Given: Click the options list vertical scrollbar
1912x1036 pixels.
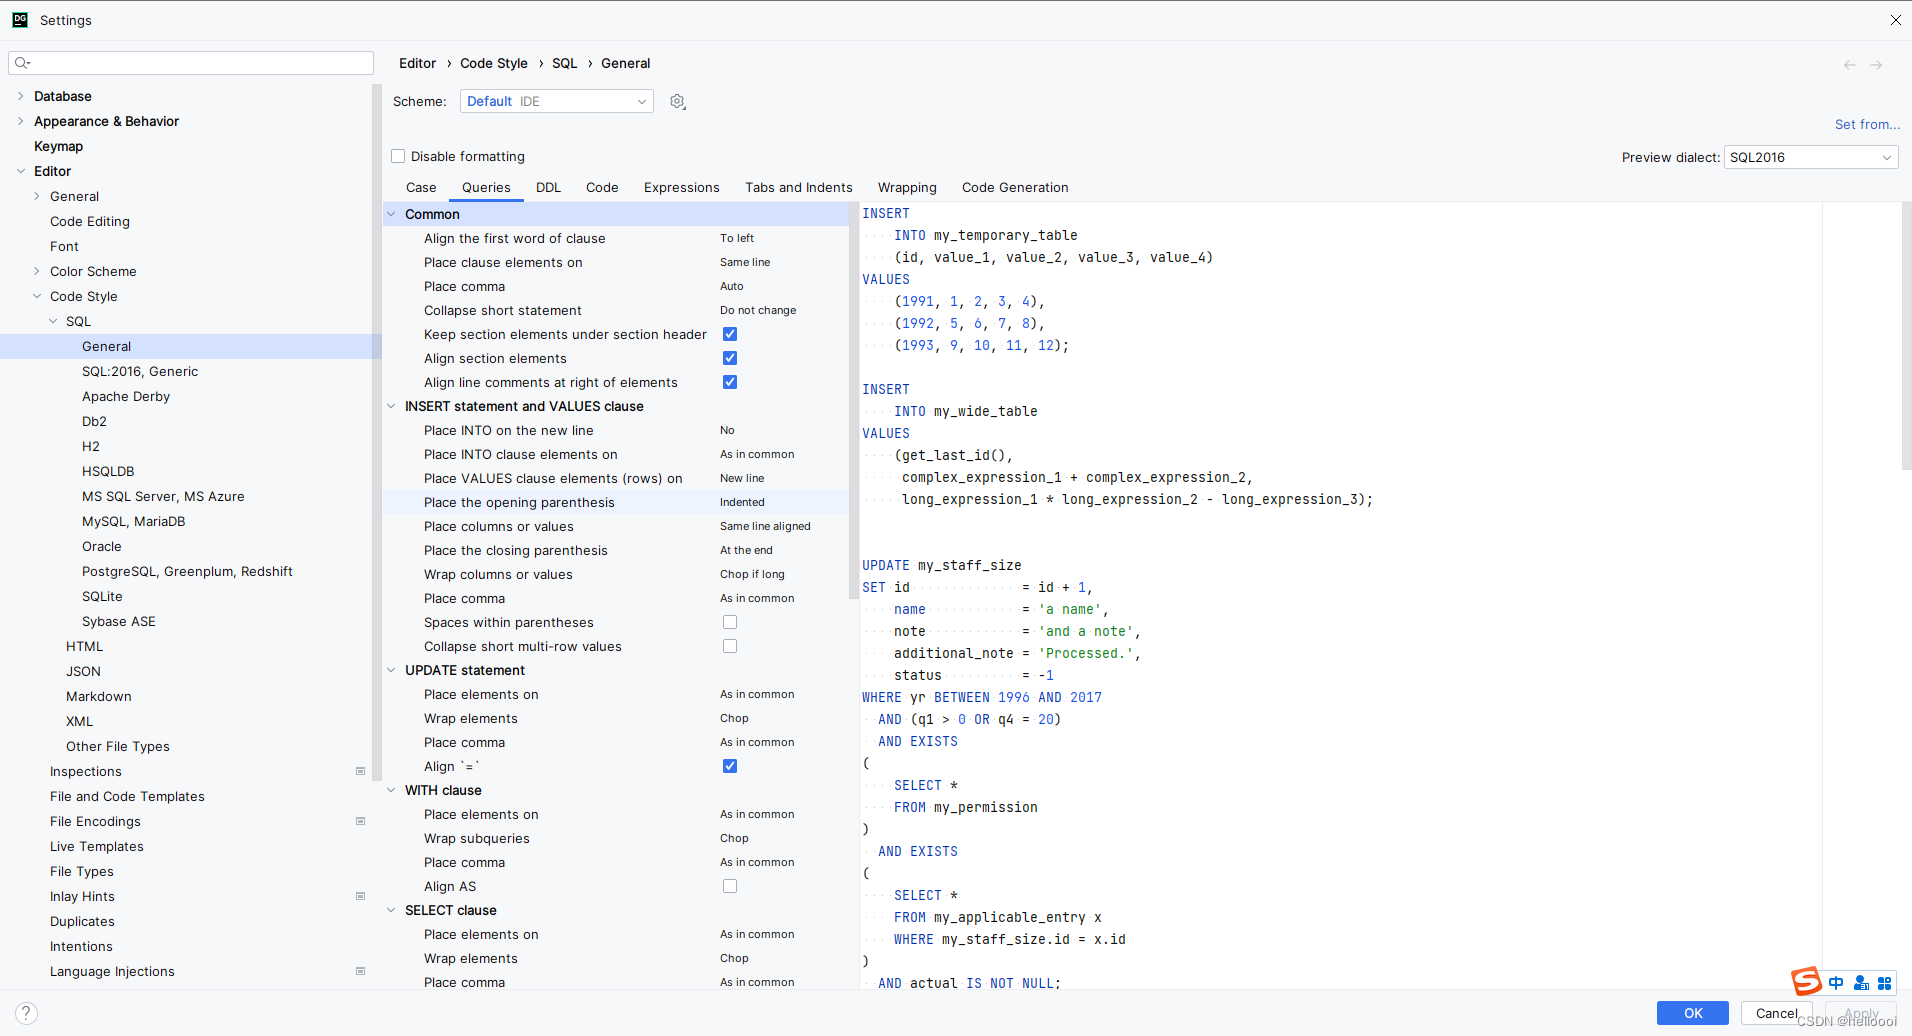Looking at the screenshot, I should pos(853,400).
